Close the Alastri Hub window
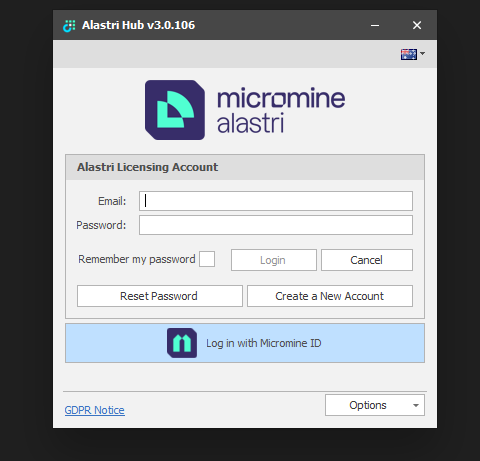The width and height of the screenshot is (480, 461). [x=417, y=25]
